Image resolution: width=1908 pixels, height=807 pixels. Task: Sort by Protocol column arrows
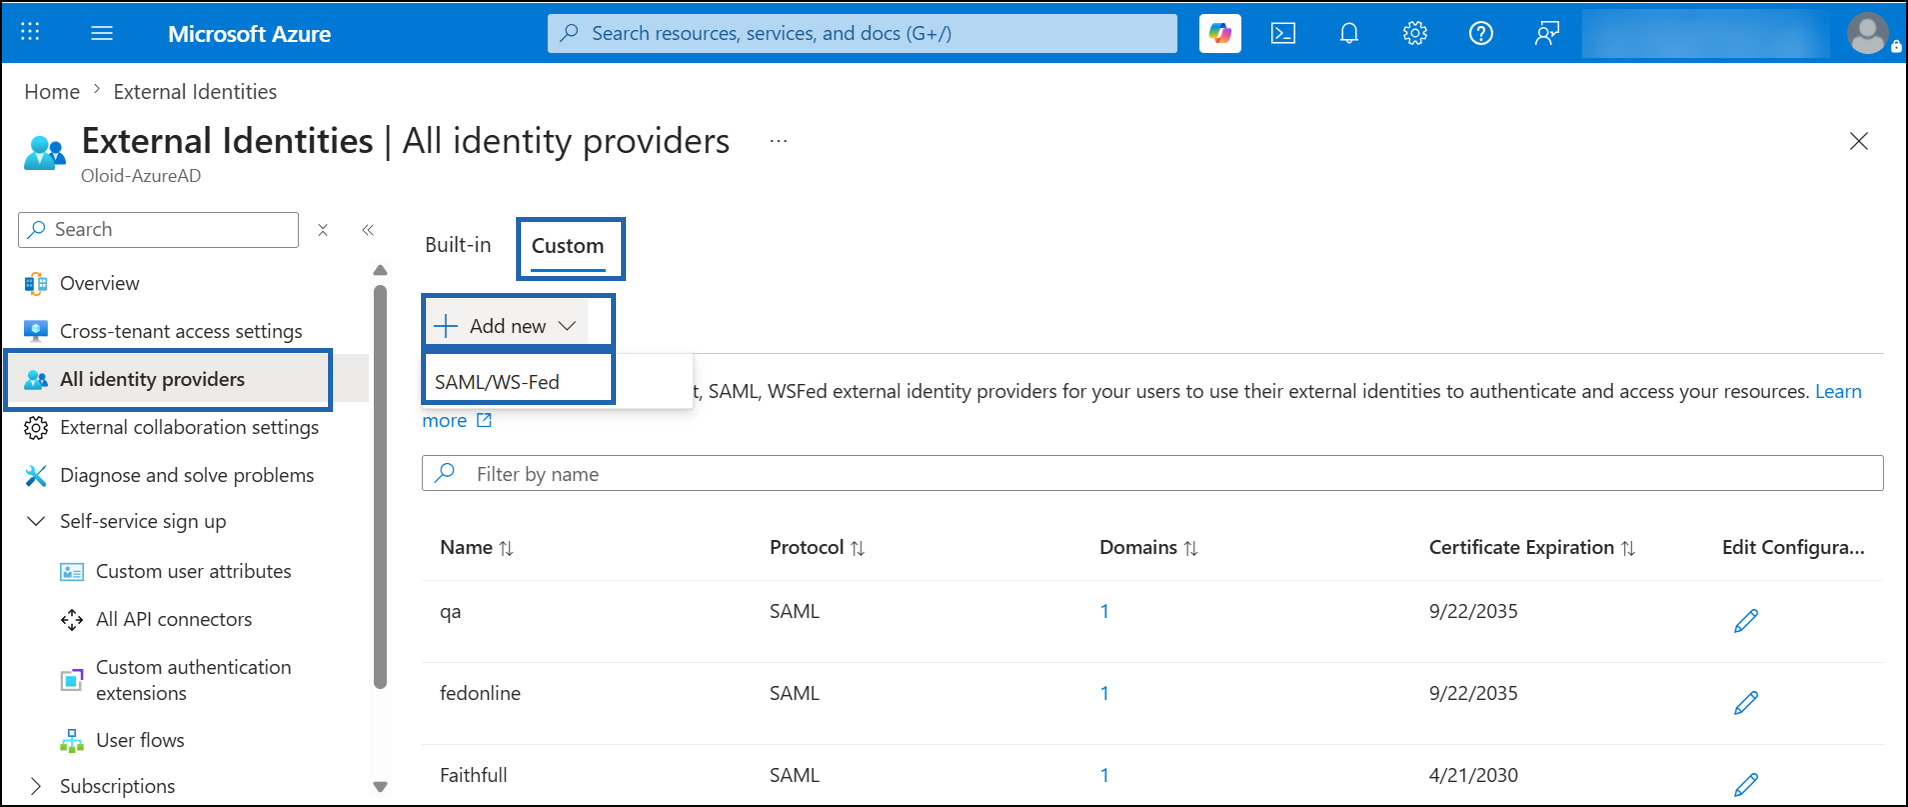click(x=857, y=548)
